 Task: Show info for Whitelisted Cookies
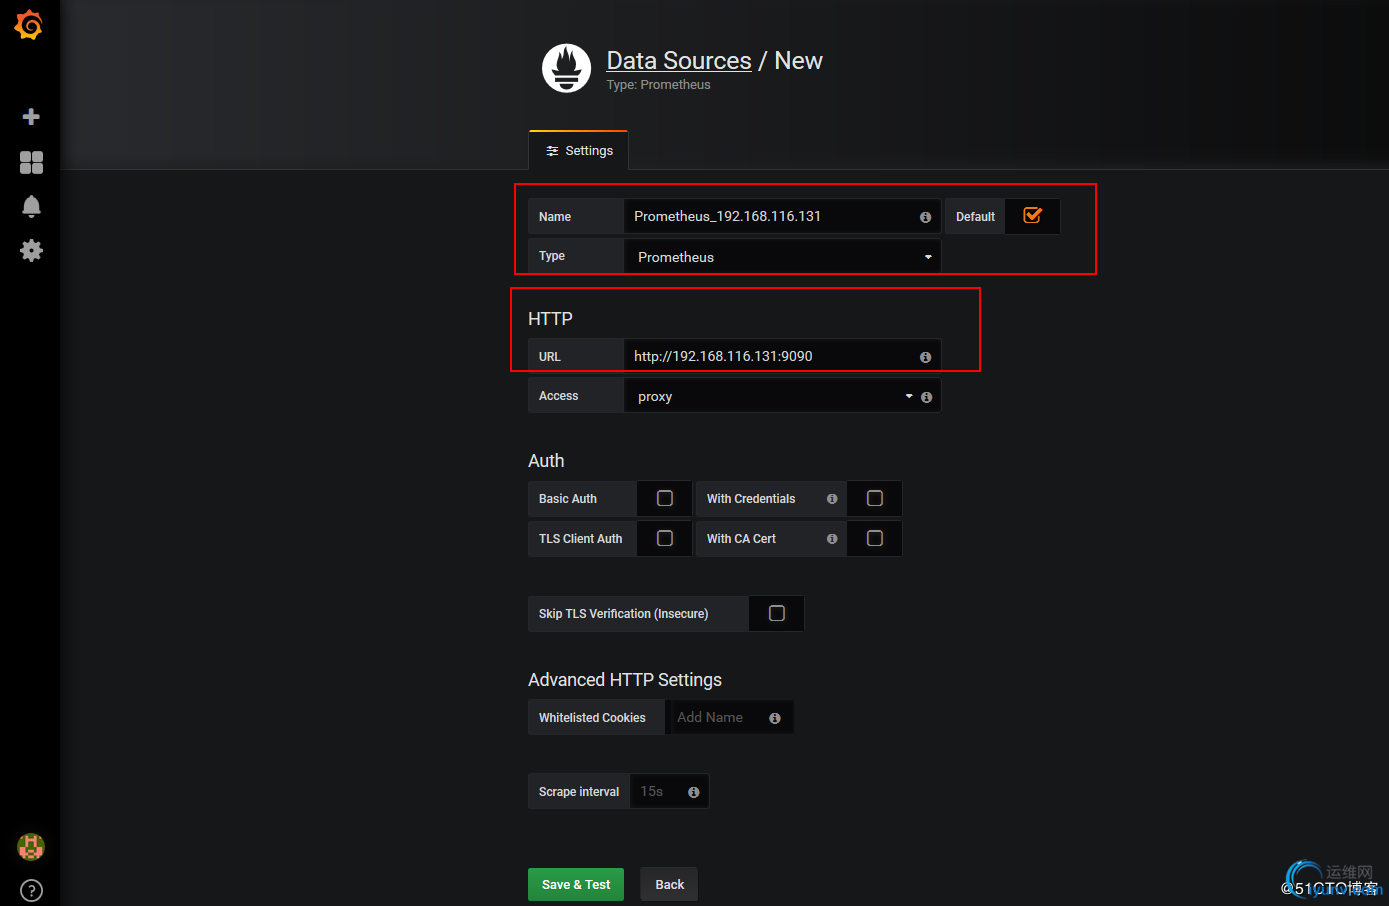pos(775,718)
